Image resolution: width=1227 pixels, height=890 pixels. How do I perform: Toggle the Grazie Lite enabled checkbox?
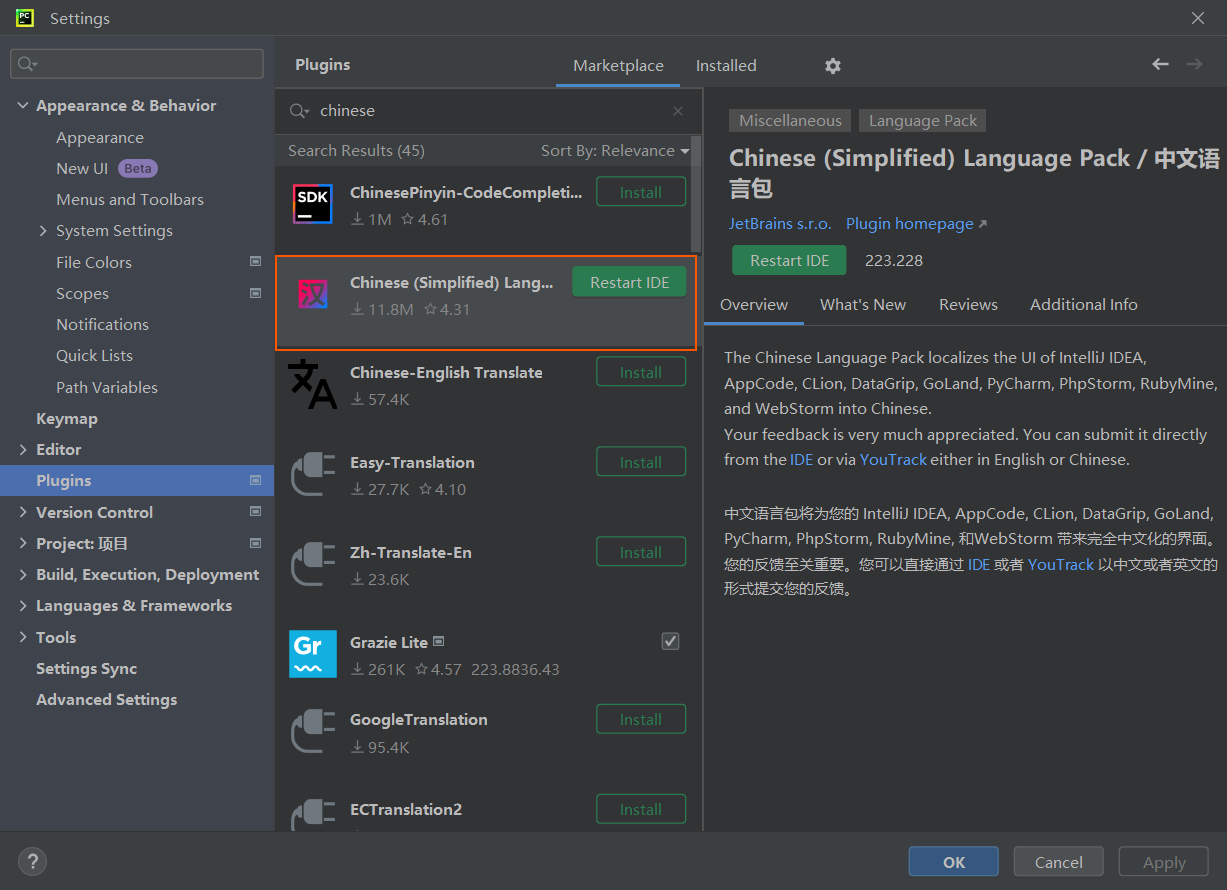(x=671, y=641)
